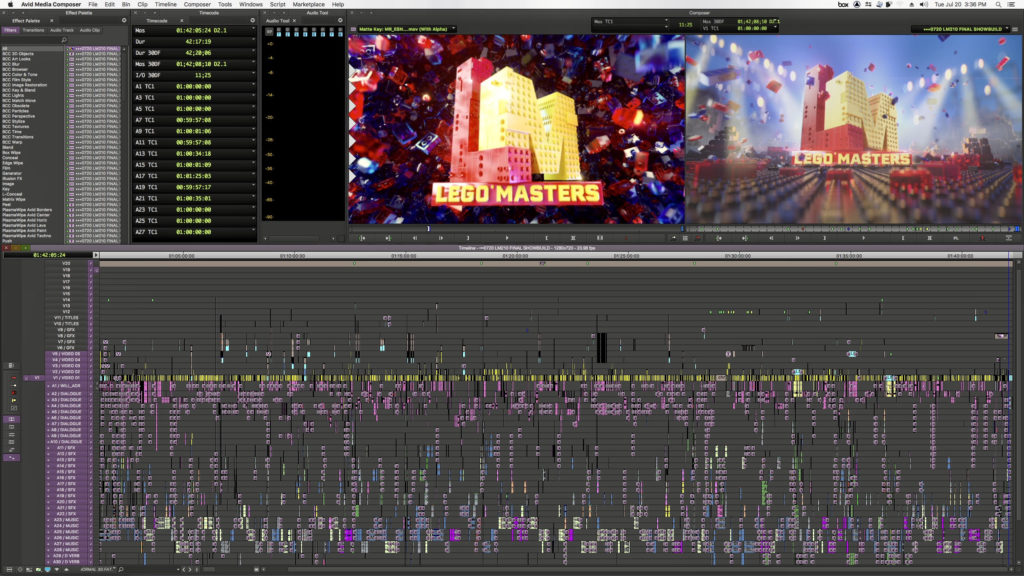Select the V1 / VIDEO 01 track selector

[x=68, y=377]
